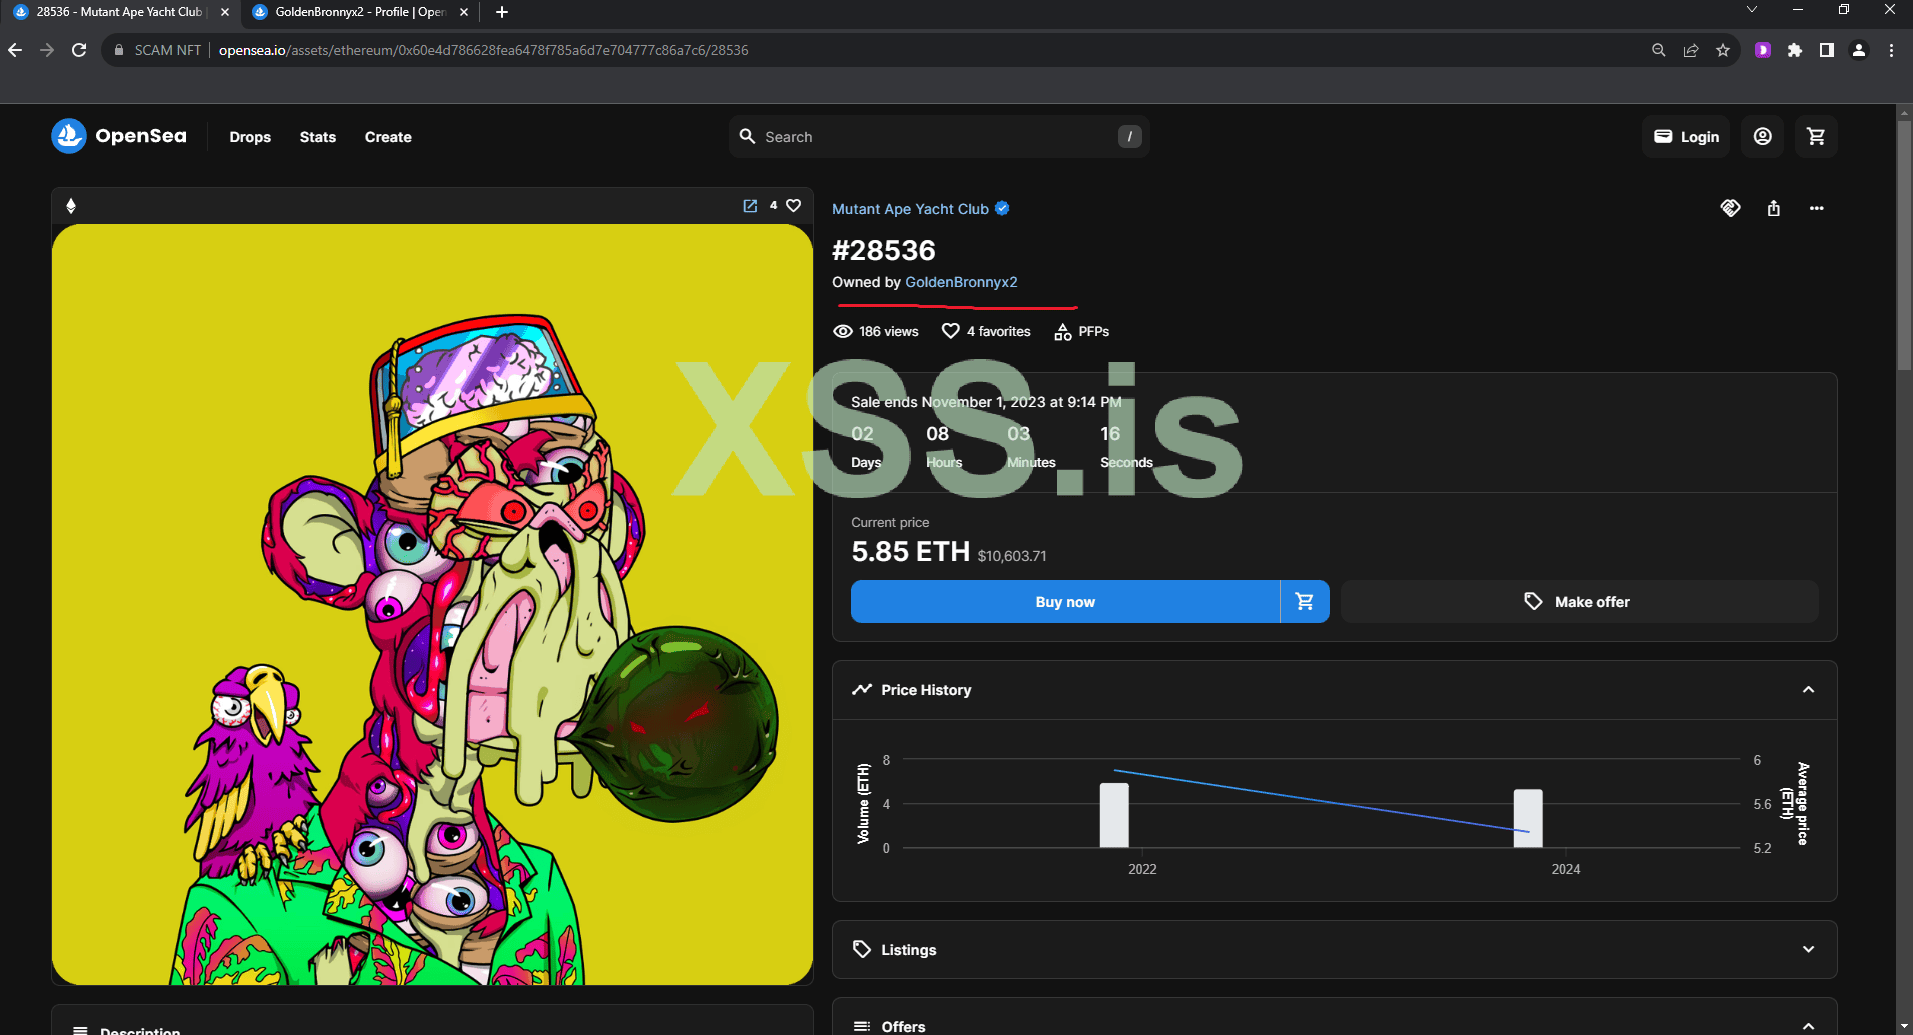Click the OpenSea logo icon

click(69, 136)
